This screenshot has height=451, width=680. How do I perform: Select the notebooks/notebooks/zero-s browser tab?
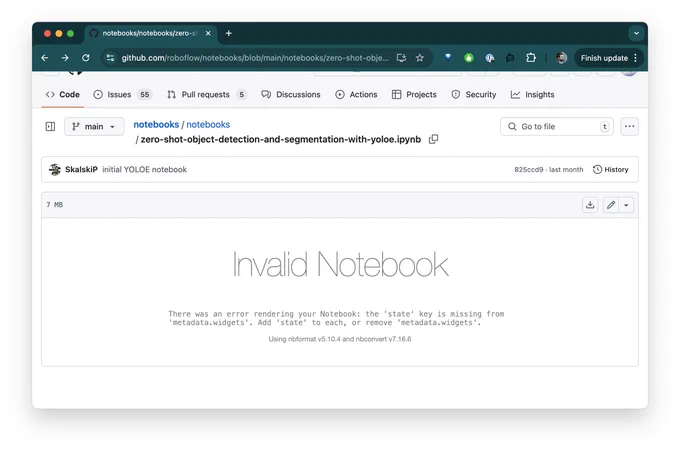[x=150, y=33]
